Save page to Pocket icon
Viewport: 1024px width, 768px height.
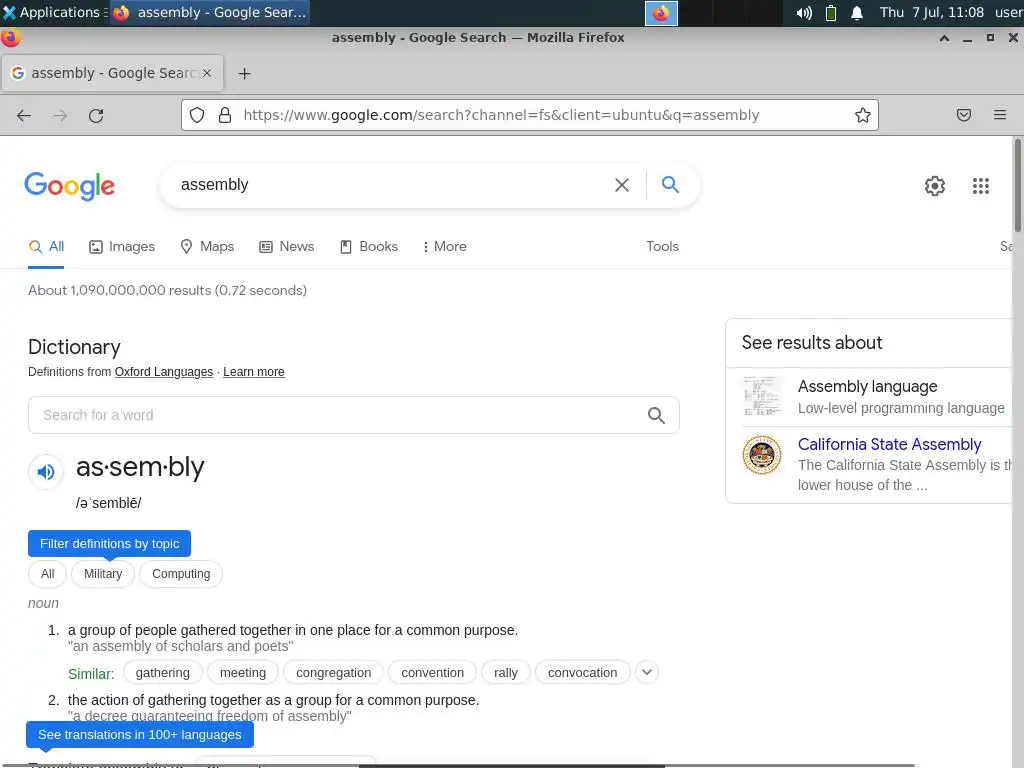[964, 116]
